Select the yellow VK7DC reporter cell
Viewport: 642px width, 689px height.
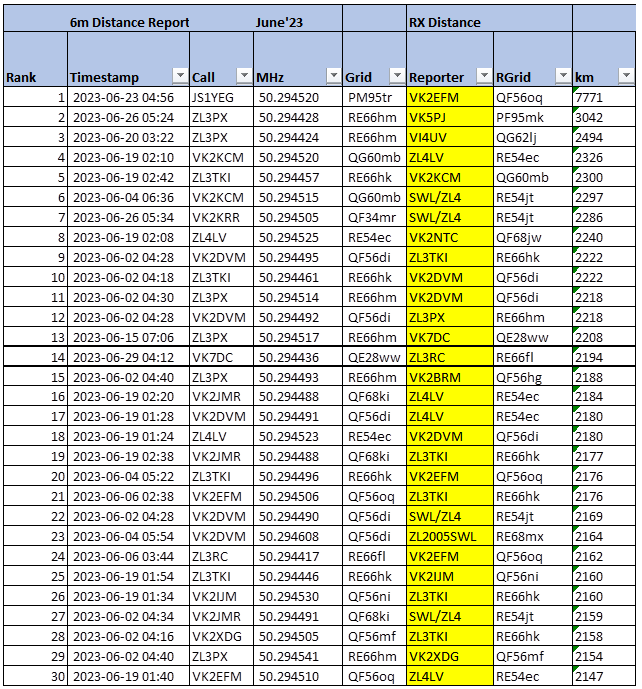[449, 337]
